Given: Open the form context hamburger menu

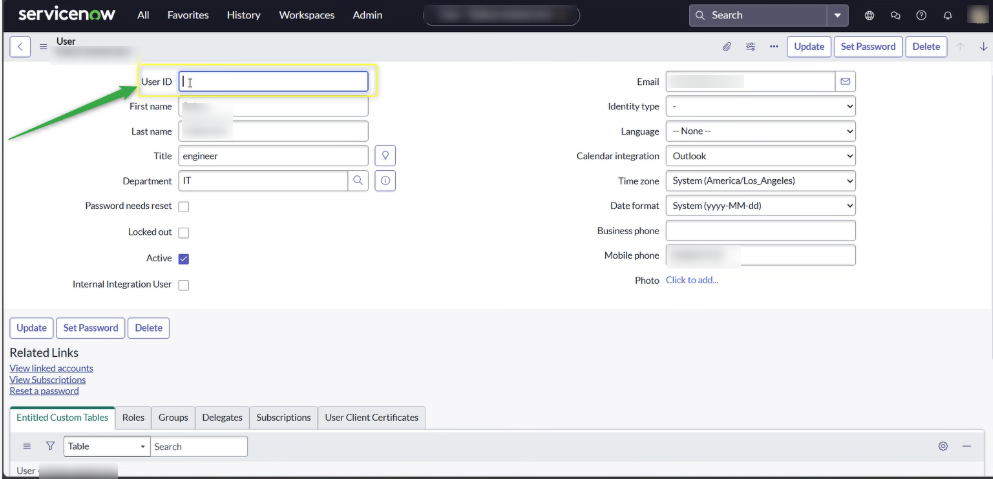Looking at the screenshot, I should [43, 46].
